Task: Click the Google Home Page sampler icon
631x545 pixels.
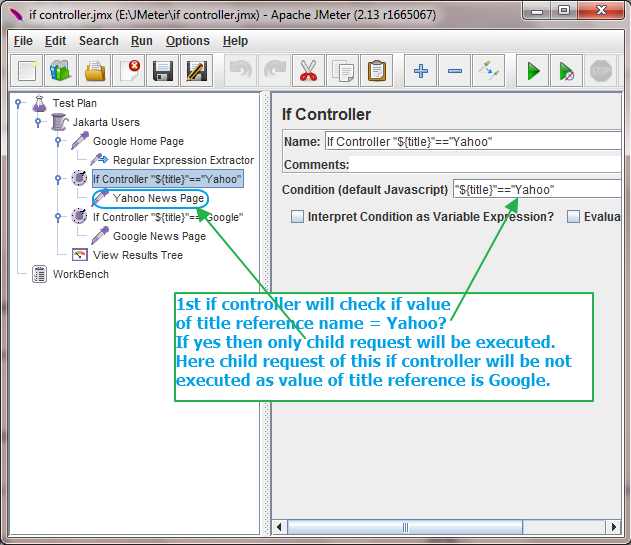Action: [80, 141]
